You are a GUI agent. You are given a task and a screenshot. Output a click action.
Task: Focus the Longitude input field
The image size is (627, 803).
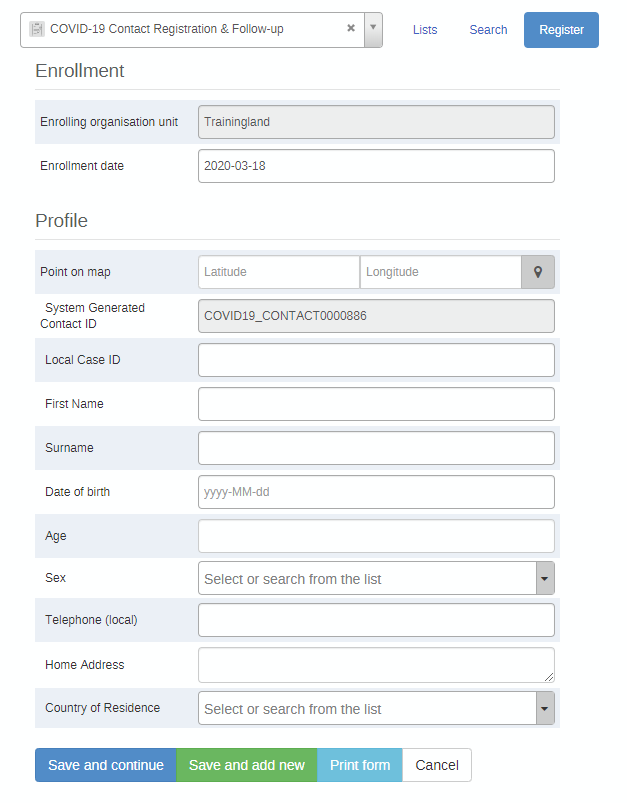441,272
